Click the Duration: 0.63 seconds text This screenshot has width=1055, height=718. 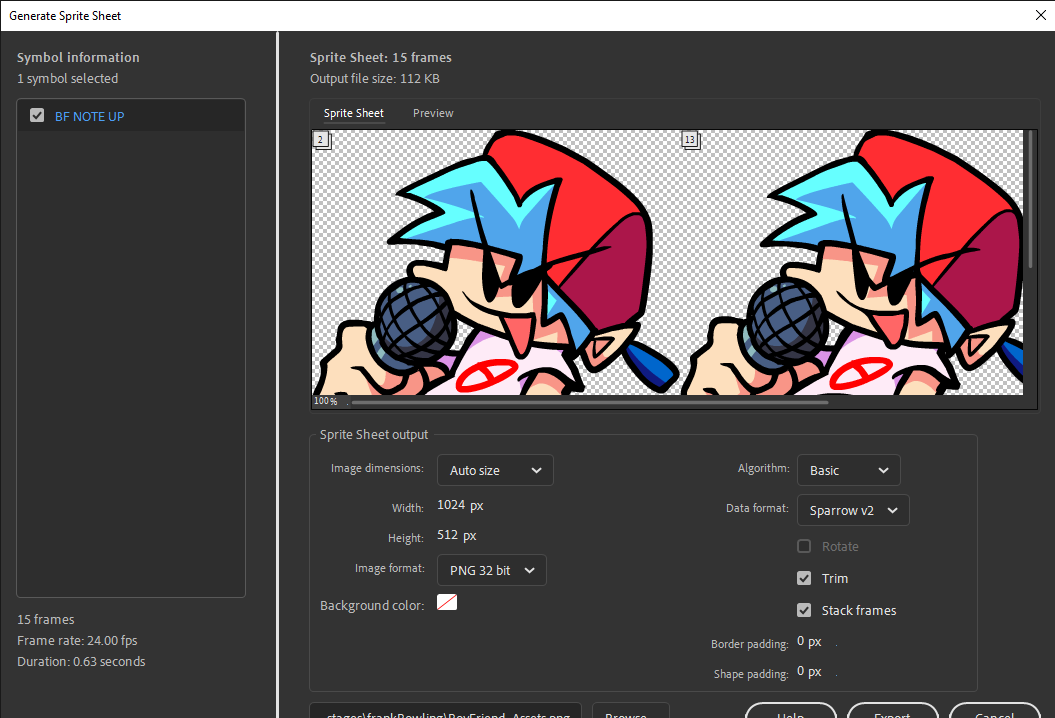[81, 661]
